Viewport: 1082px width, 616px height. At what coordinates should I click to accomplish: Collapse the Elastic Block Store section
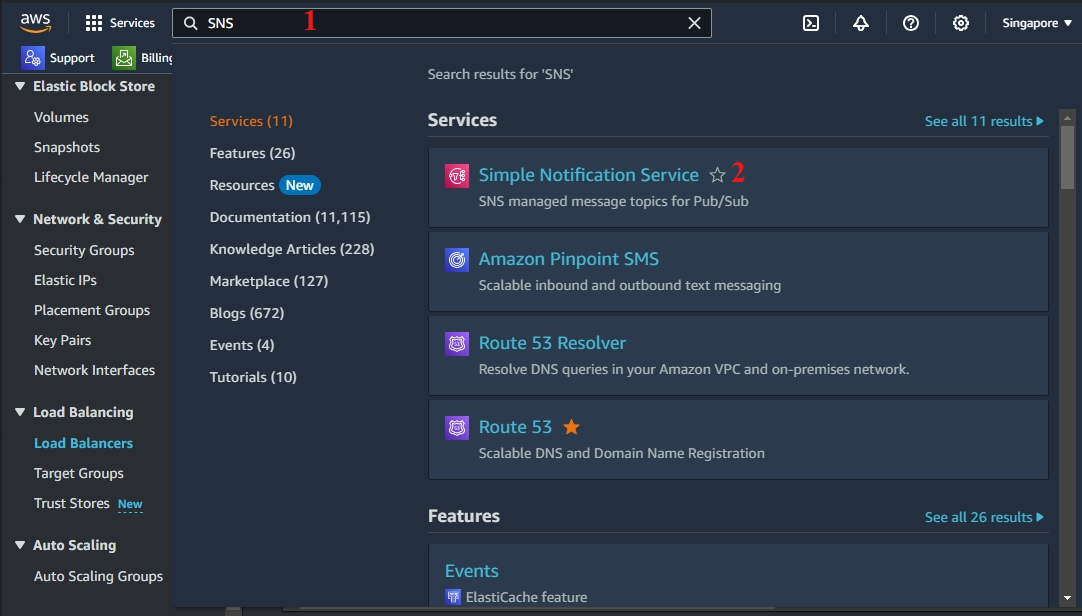(x=20, y=86)
